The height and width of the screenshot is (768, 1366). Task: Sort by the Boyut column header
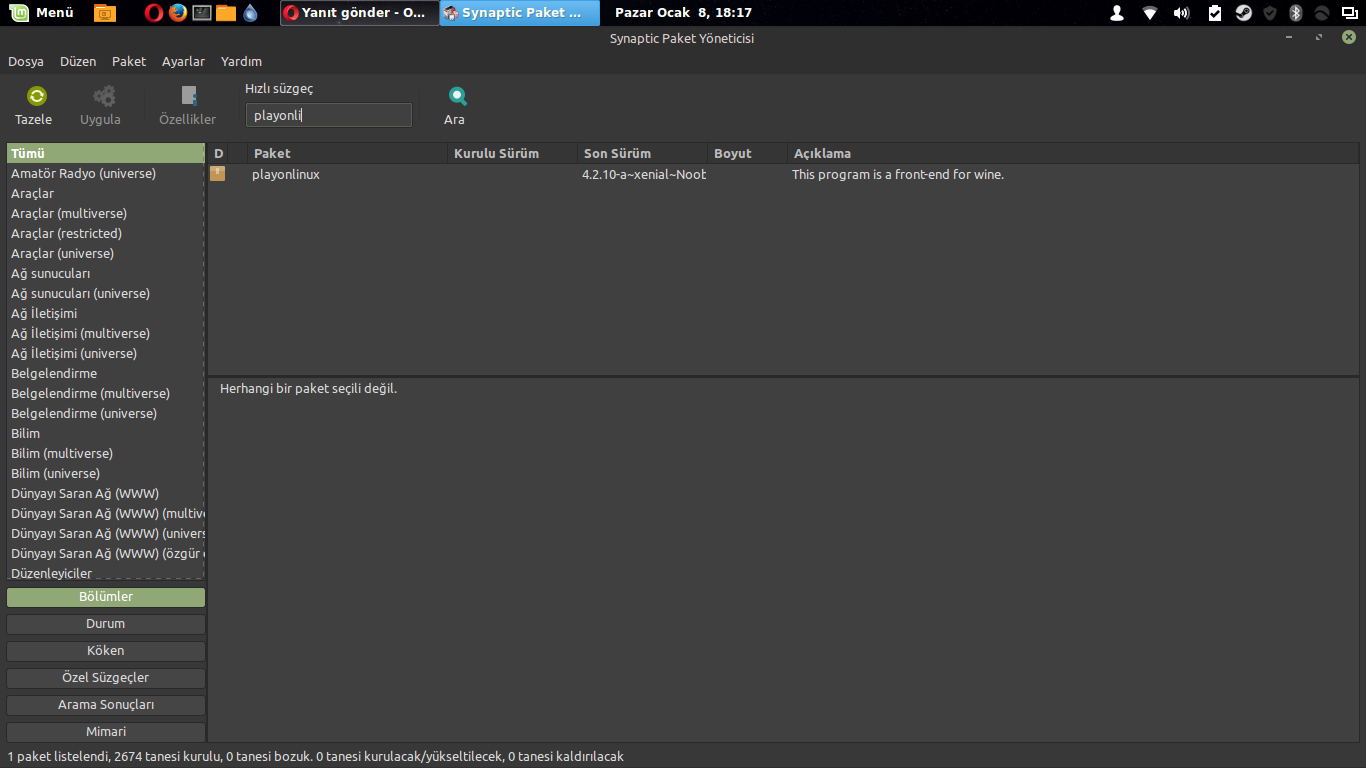pyautogui.click(x=747, y=153)
